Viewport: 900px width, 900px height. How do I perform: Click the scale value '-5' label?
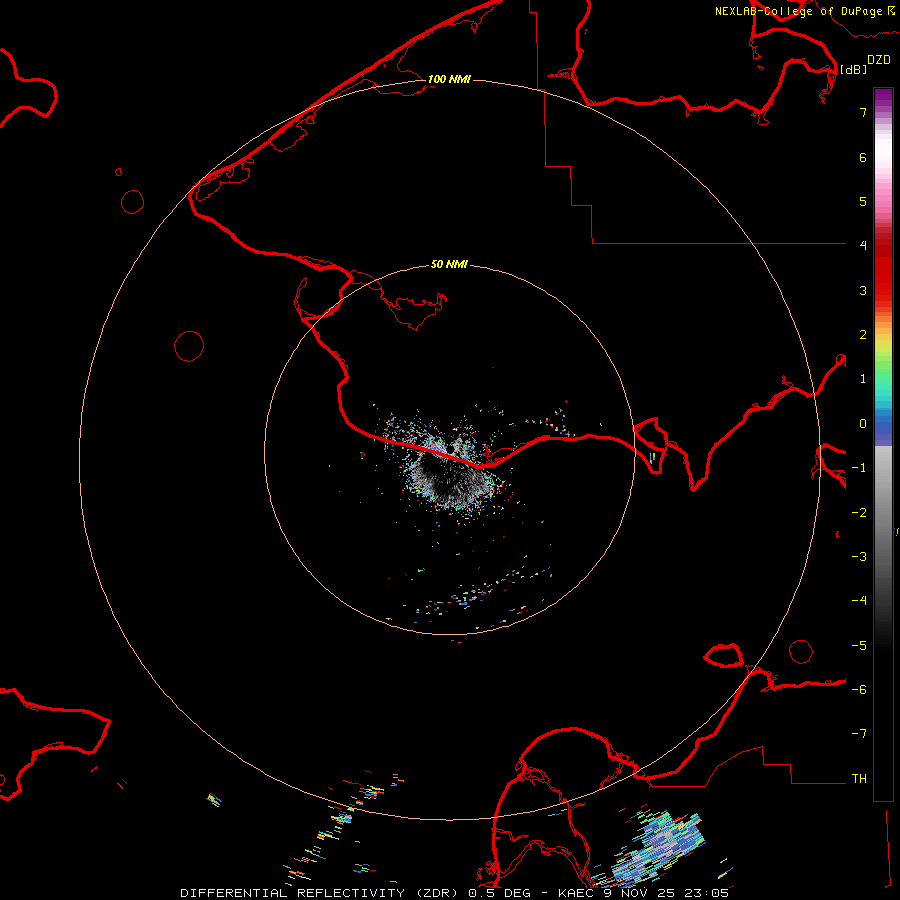pos(859,646)
